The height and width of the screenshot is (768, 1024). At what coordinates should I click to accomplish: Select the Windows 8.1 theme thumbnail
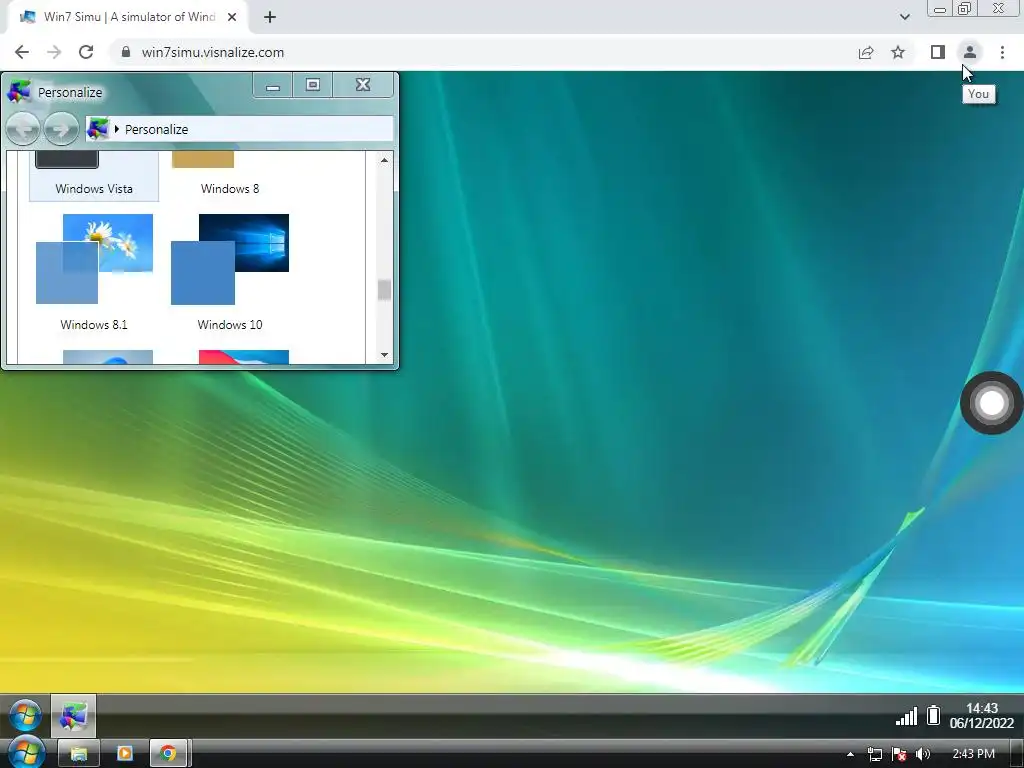coord(94,259)
